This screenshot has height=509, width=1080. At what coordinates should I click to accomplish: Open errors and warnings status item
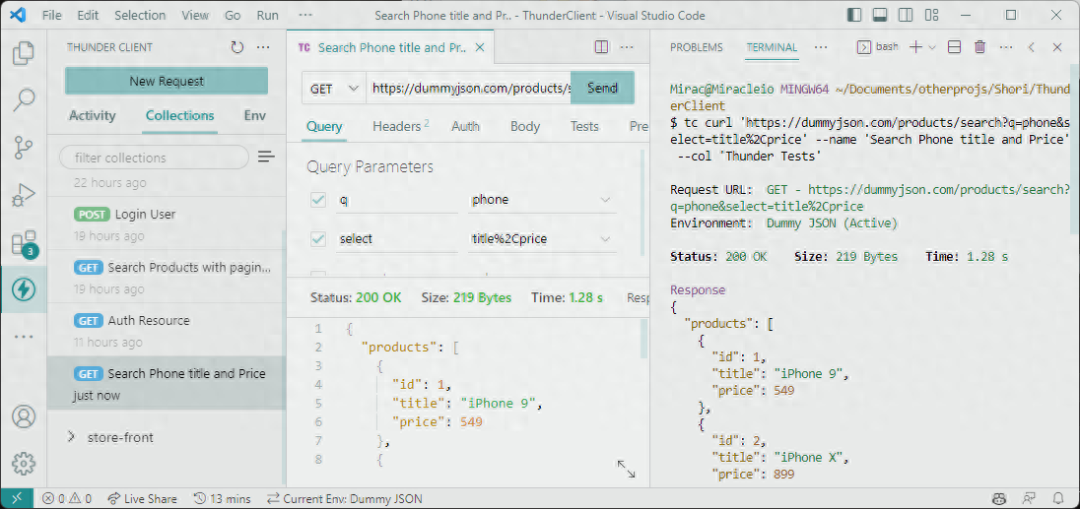pos(67,498)
